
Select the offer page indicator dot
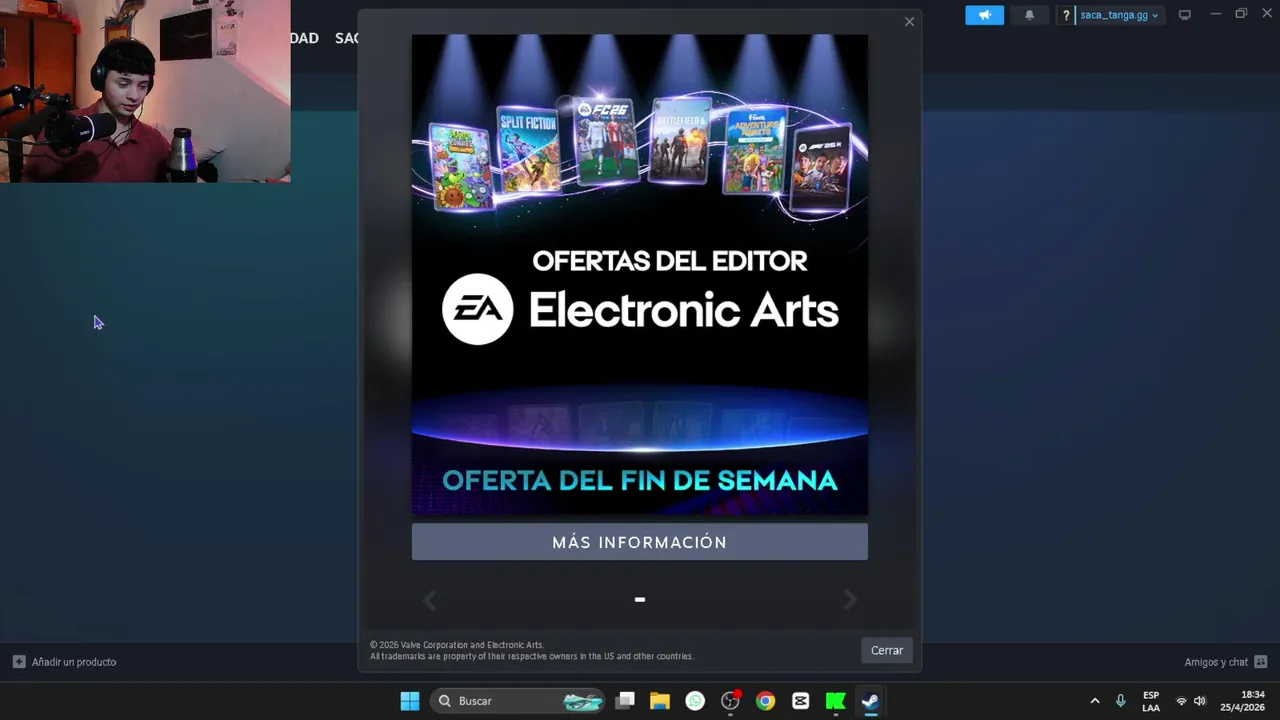tap(640, 600)
